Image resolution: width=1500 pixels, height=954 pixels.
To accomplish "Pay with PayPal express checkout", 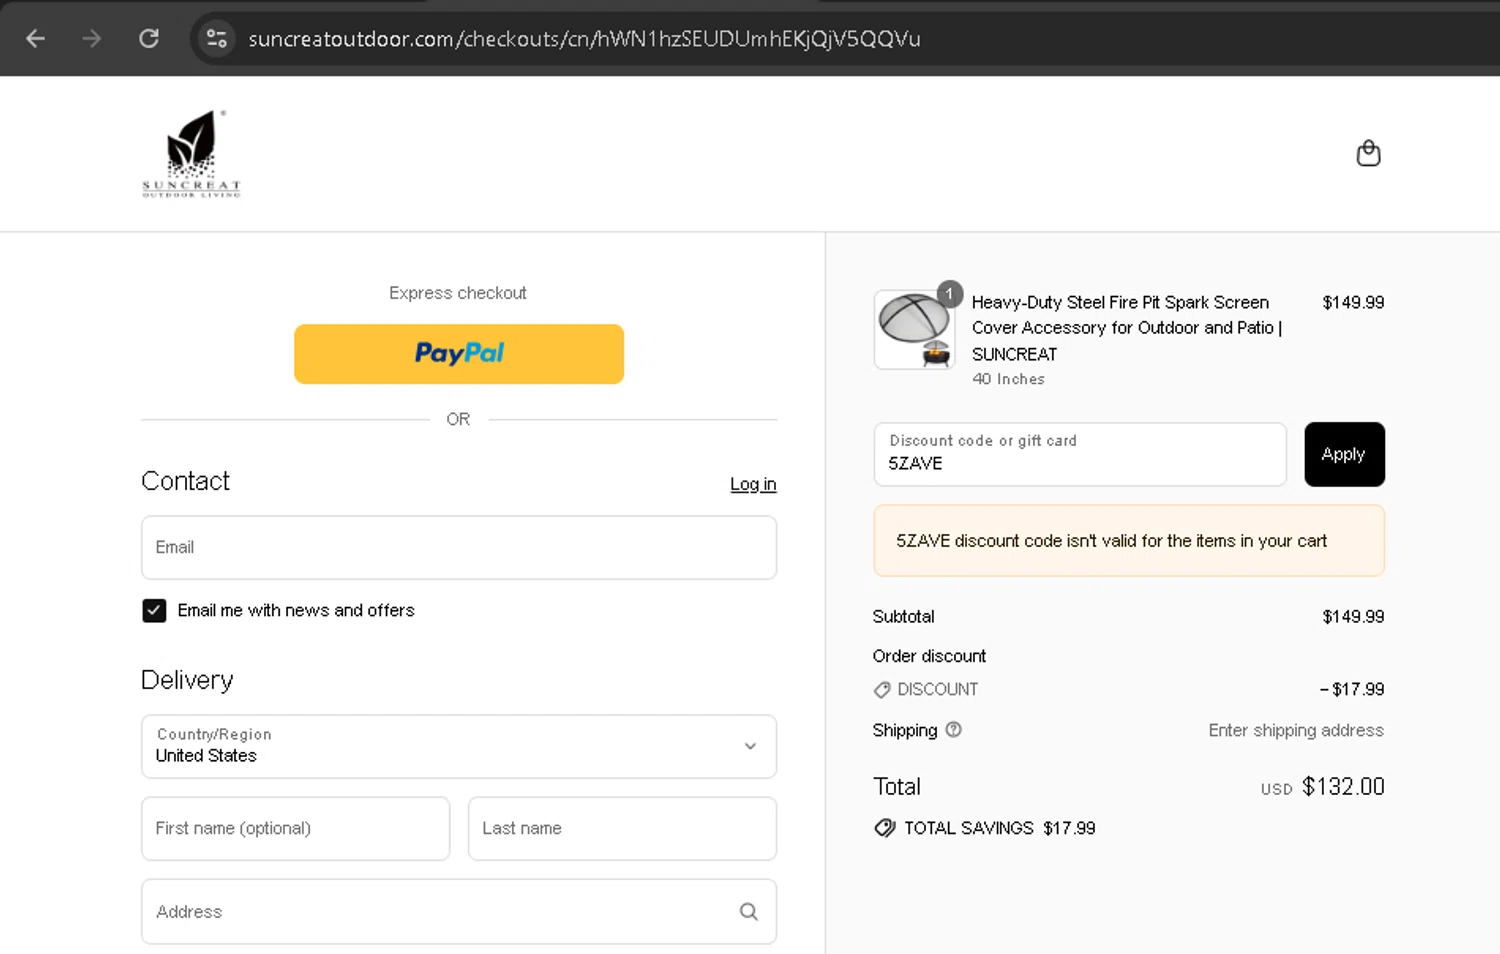I will coord(459,354).
